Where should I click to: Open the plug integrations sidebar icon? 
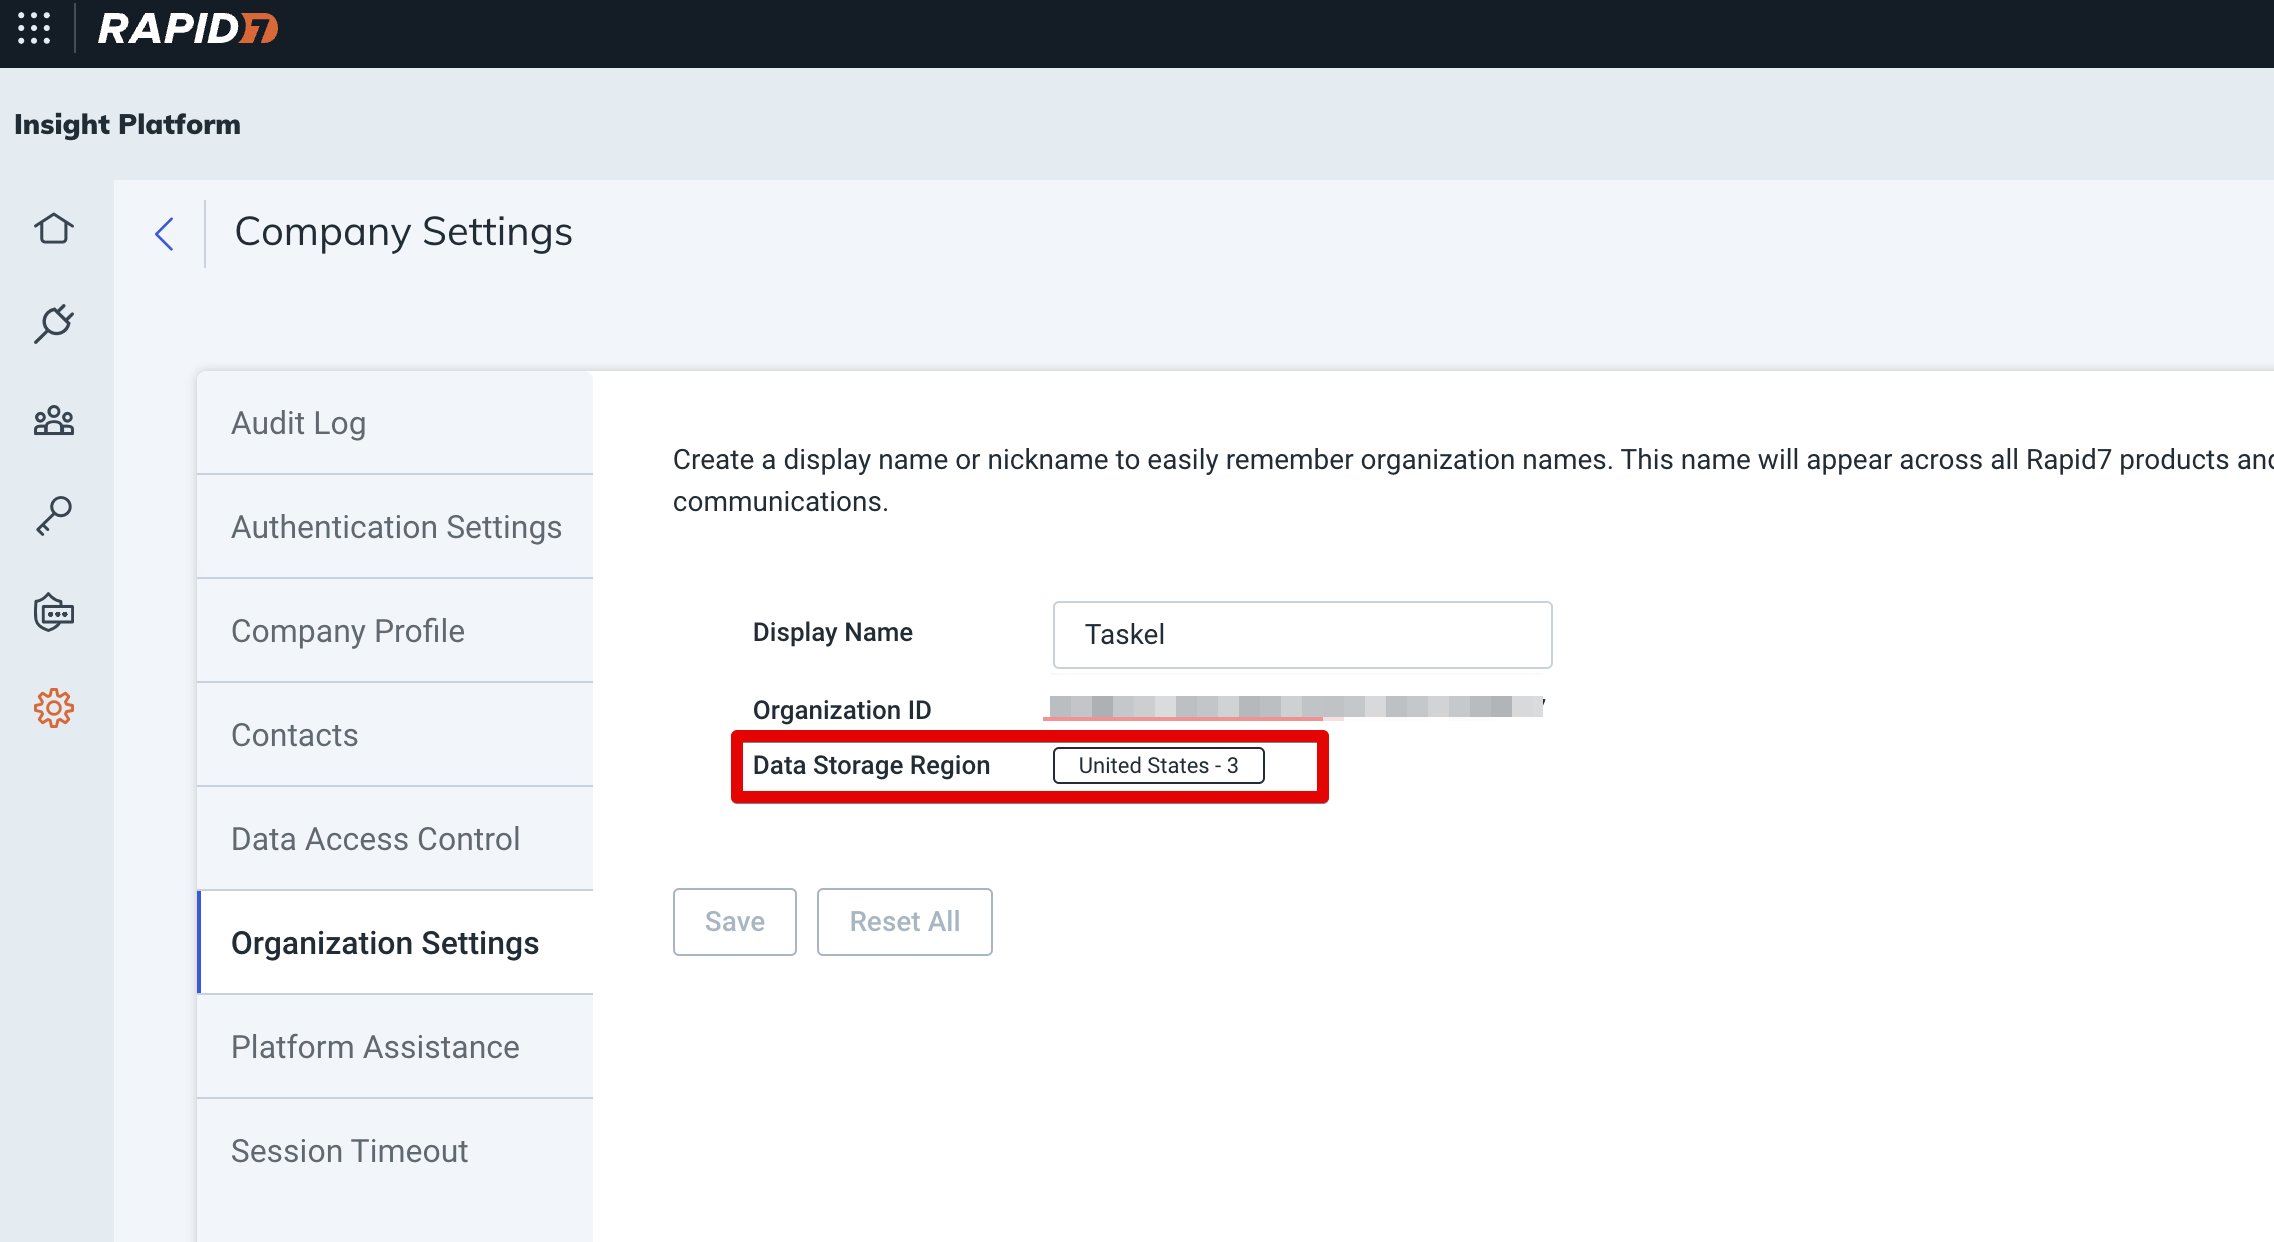point(54,324)
